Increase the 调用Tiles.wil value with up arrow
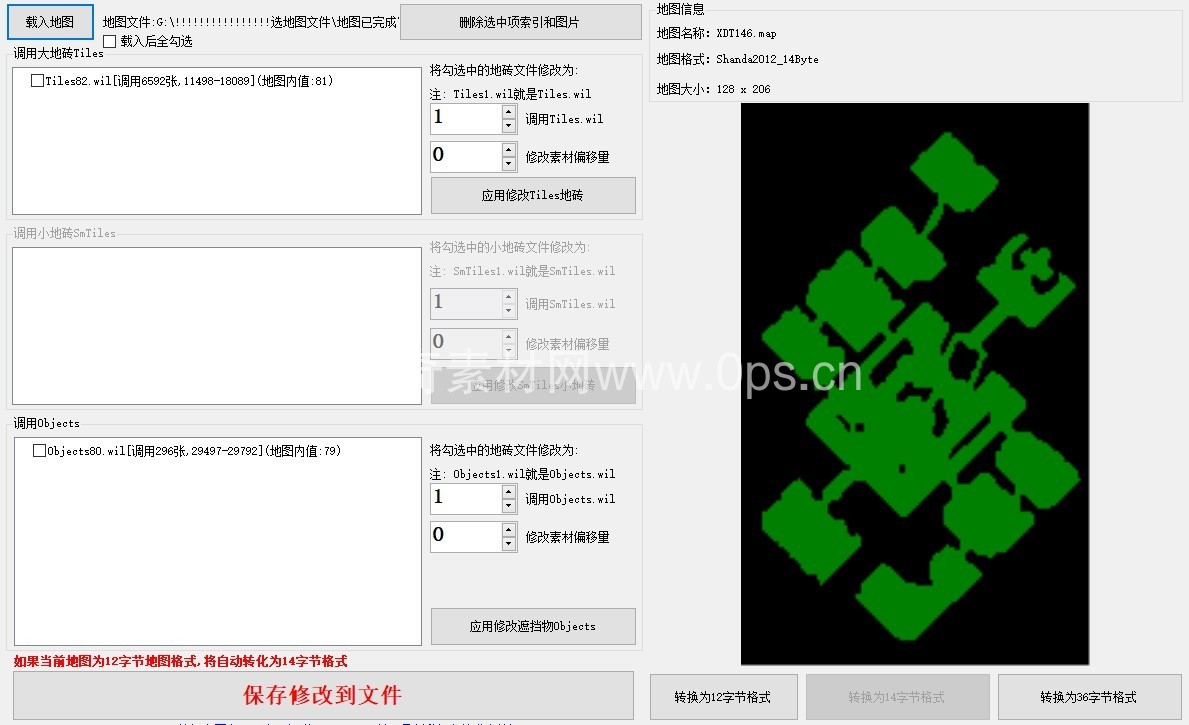The image size is (1189, 725). (x=509, y=112)
